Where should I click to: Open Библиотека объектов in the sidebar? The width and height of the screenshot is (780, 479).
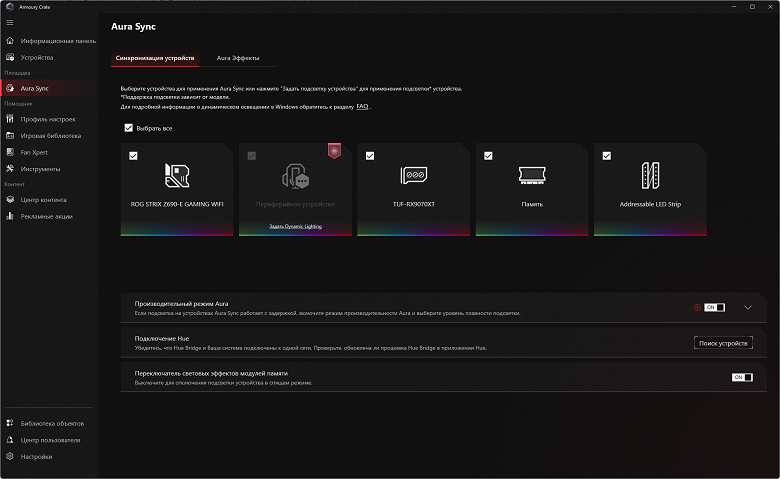point(52,423)
